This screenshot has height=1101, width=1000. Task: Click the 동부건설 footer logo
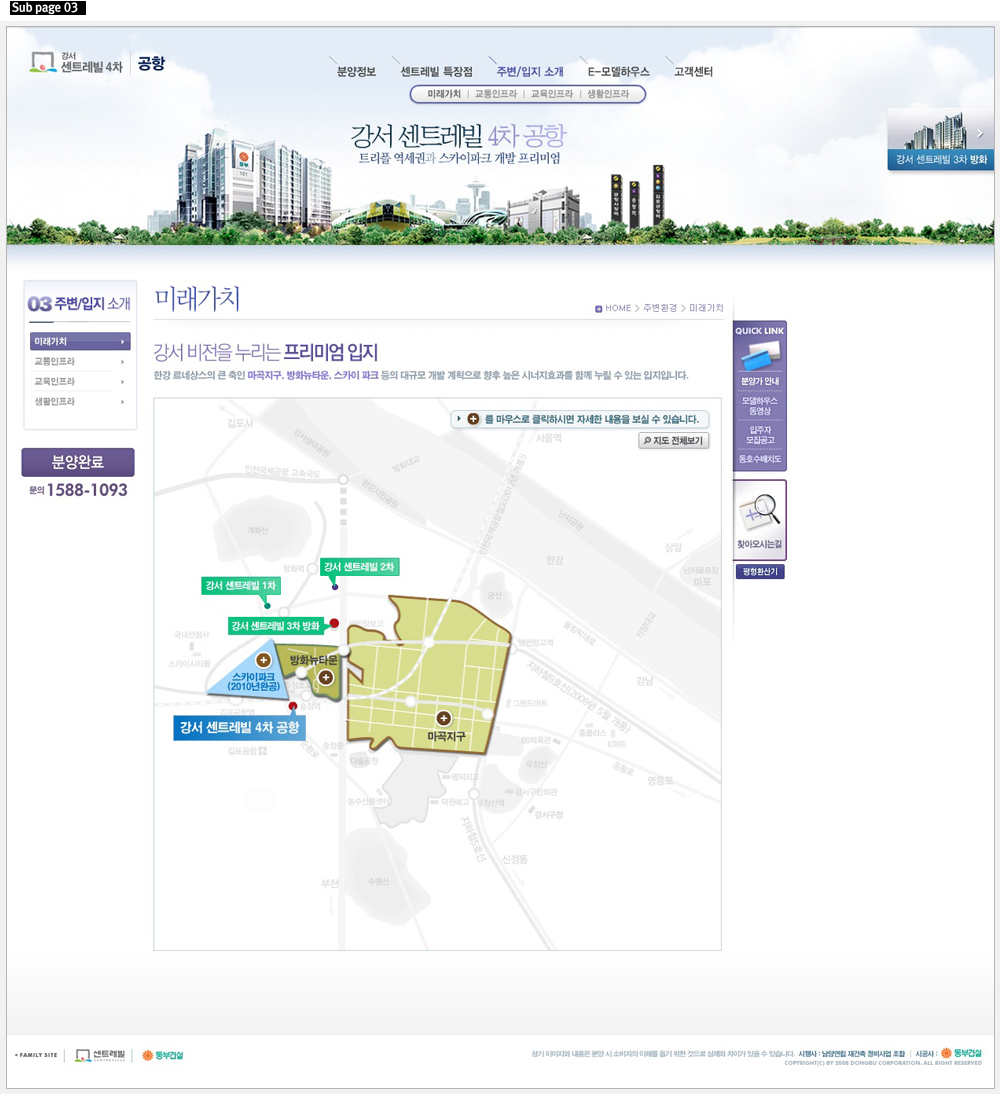[x=163, y=1055]
